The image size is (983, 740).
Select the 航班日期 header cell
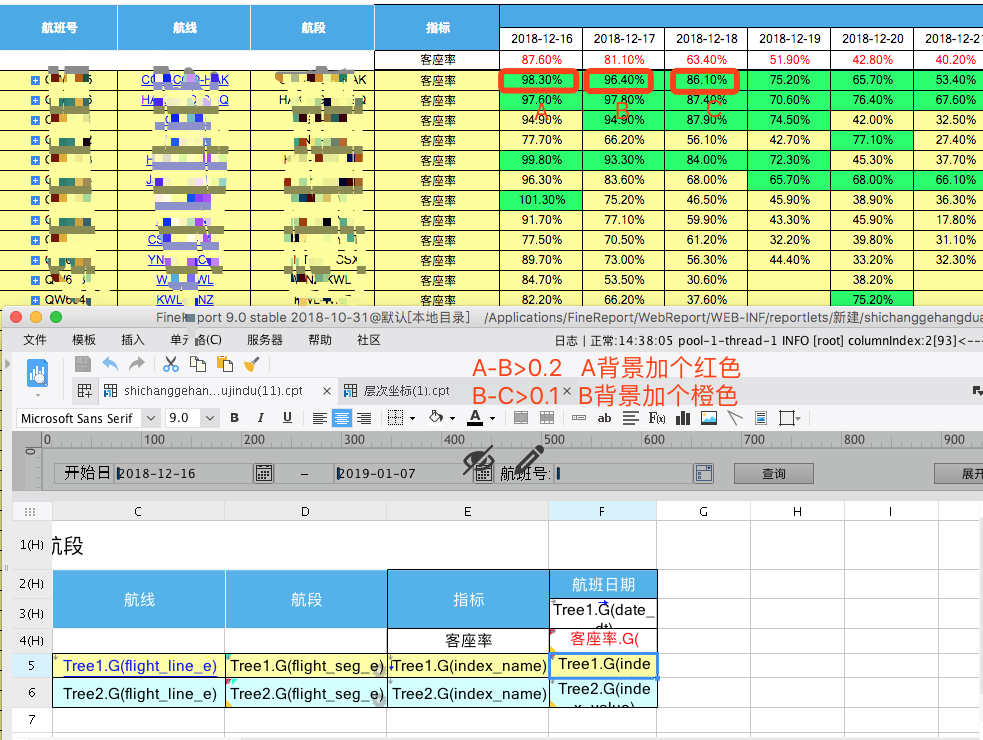[x=603, y=584]
